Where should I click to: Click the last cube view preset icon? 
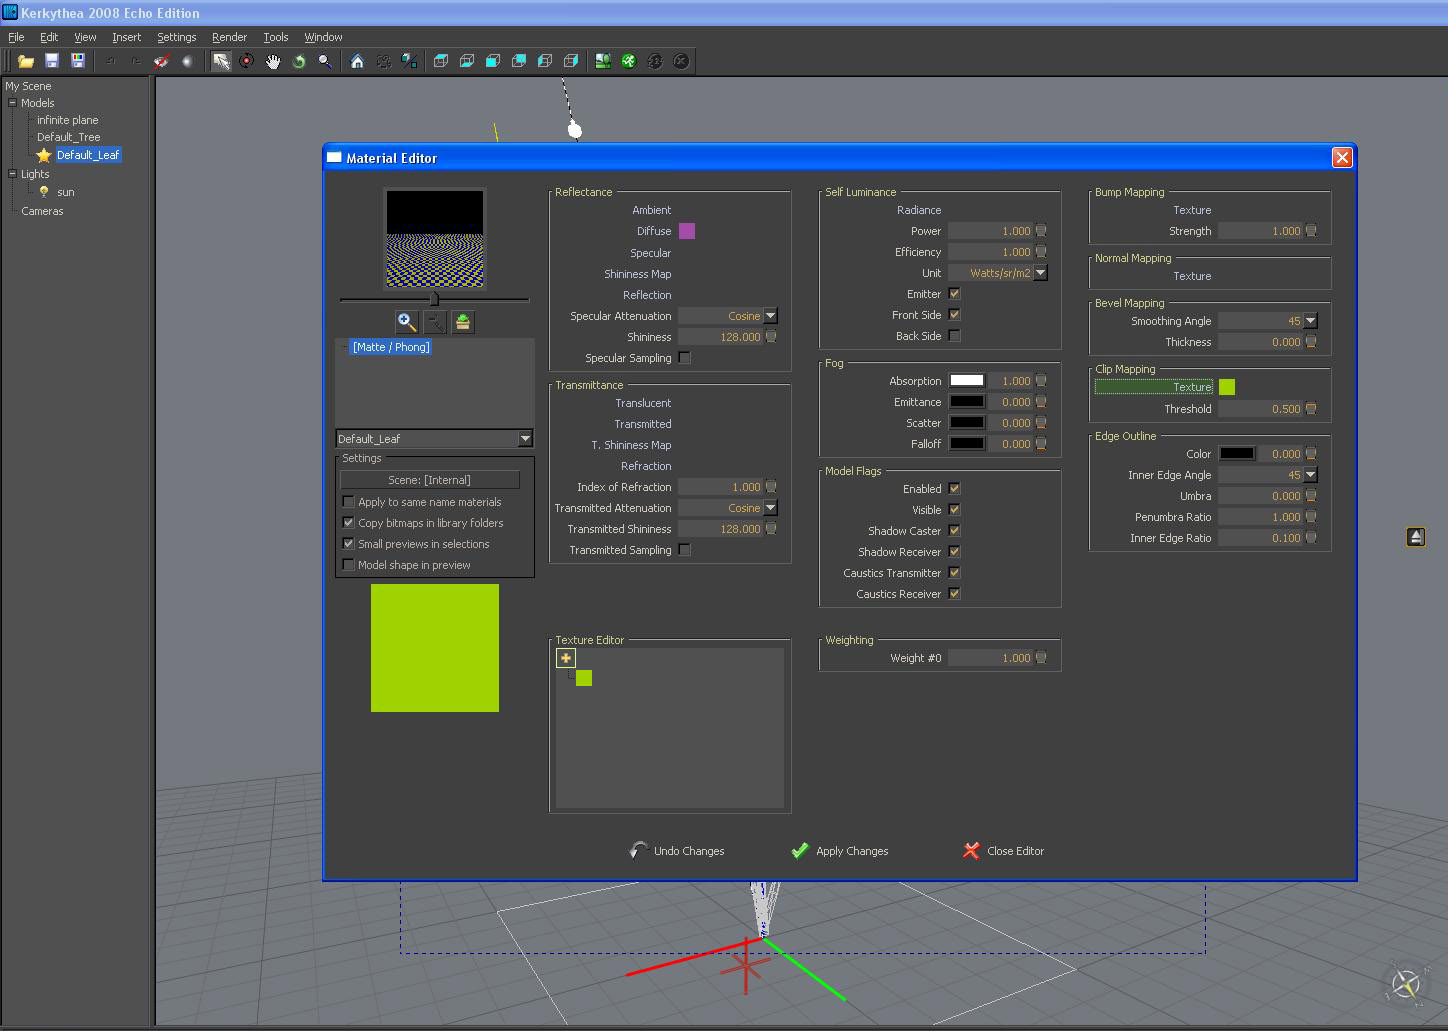(x=571, y=61)
